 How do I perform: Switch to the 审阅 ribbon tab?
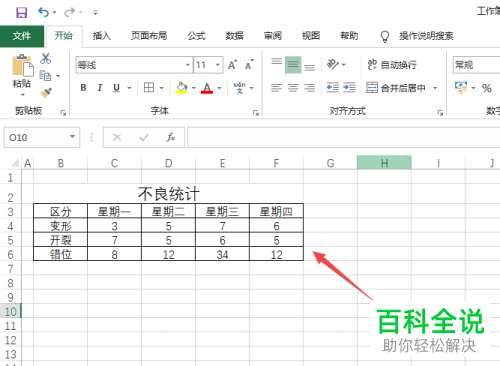click(x=273, y=36)
